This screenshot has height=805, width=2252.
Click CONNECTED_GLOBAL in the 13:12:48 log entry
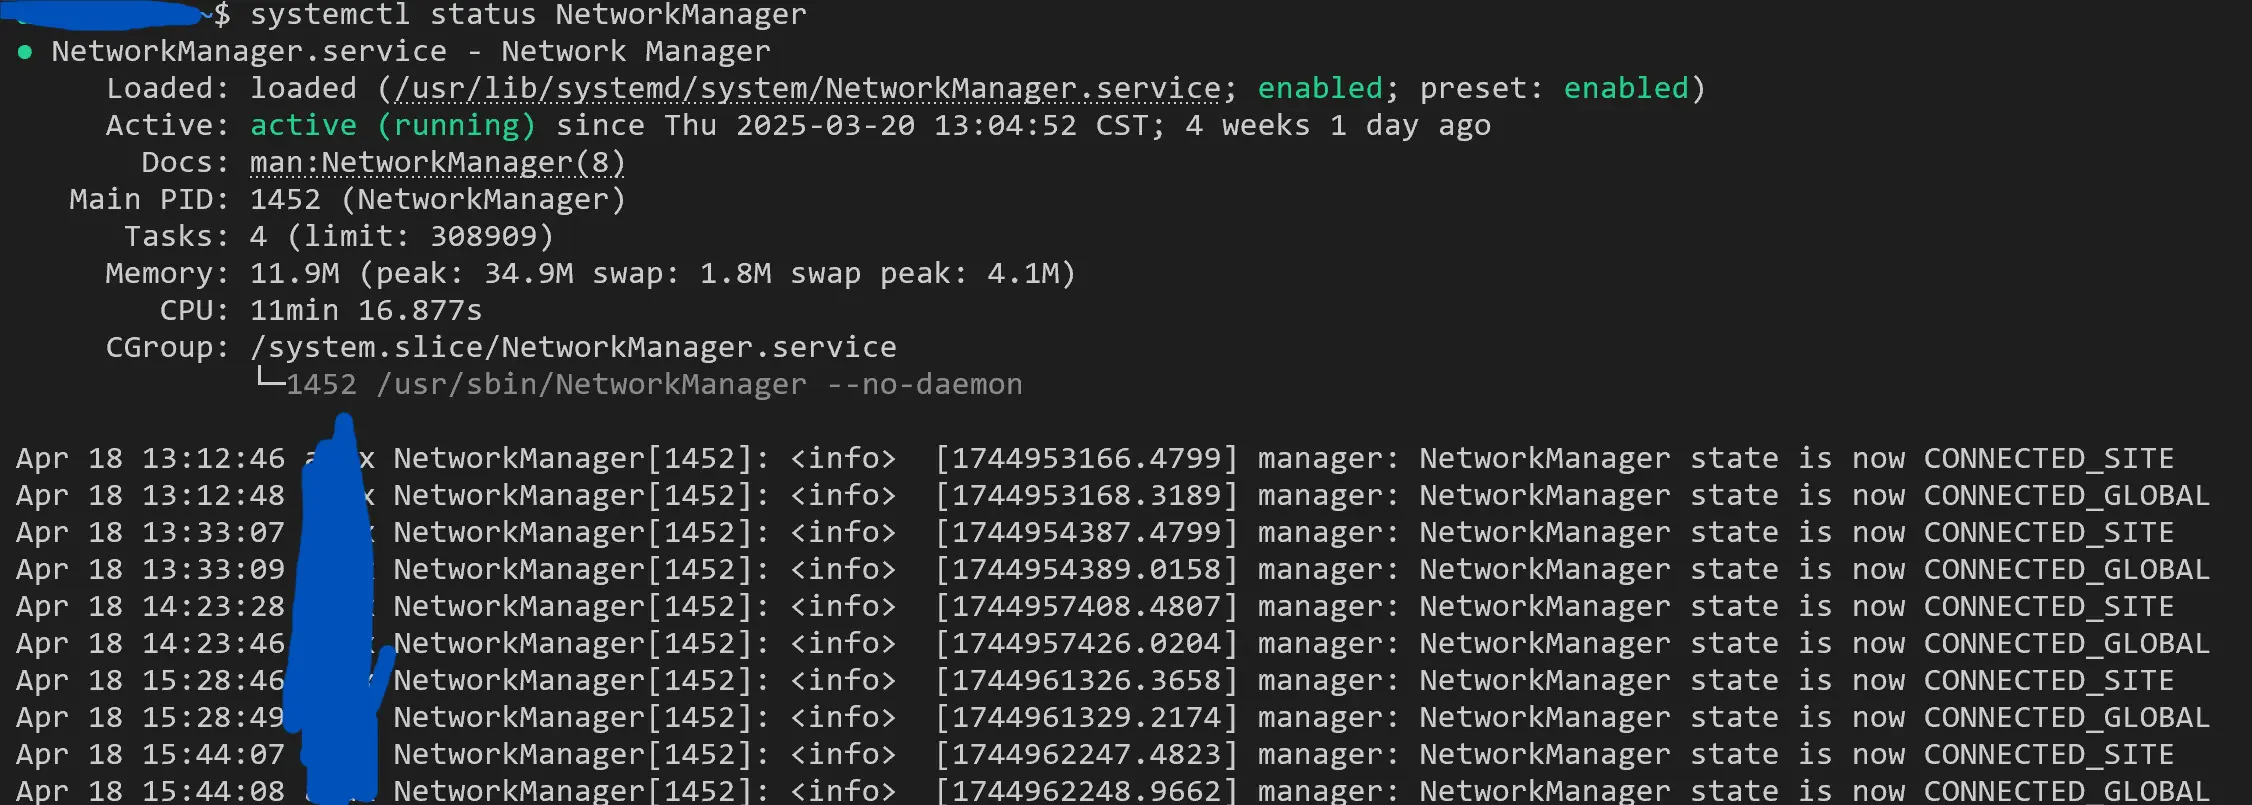(x=2066, y=496)
